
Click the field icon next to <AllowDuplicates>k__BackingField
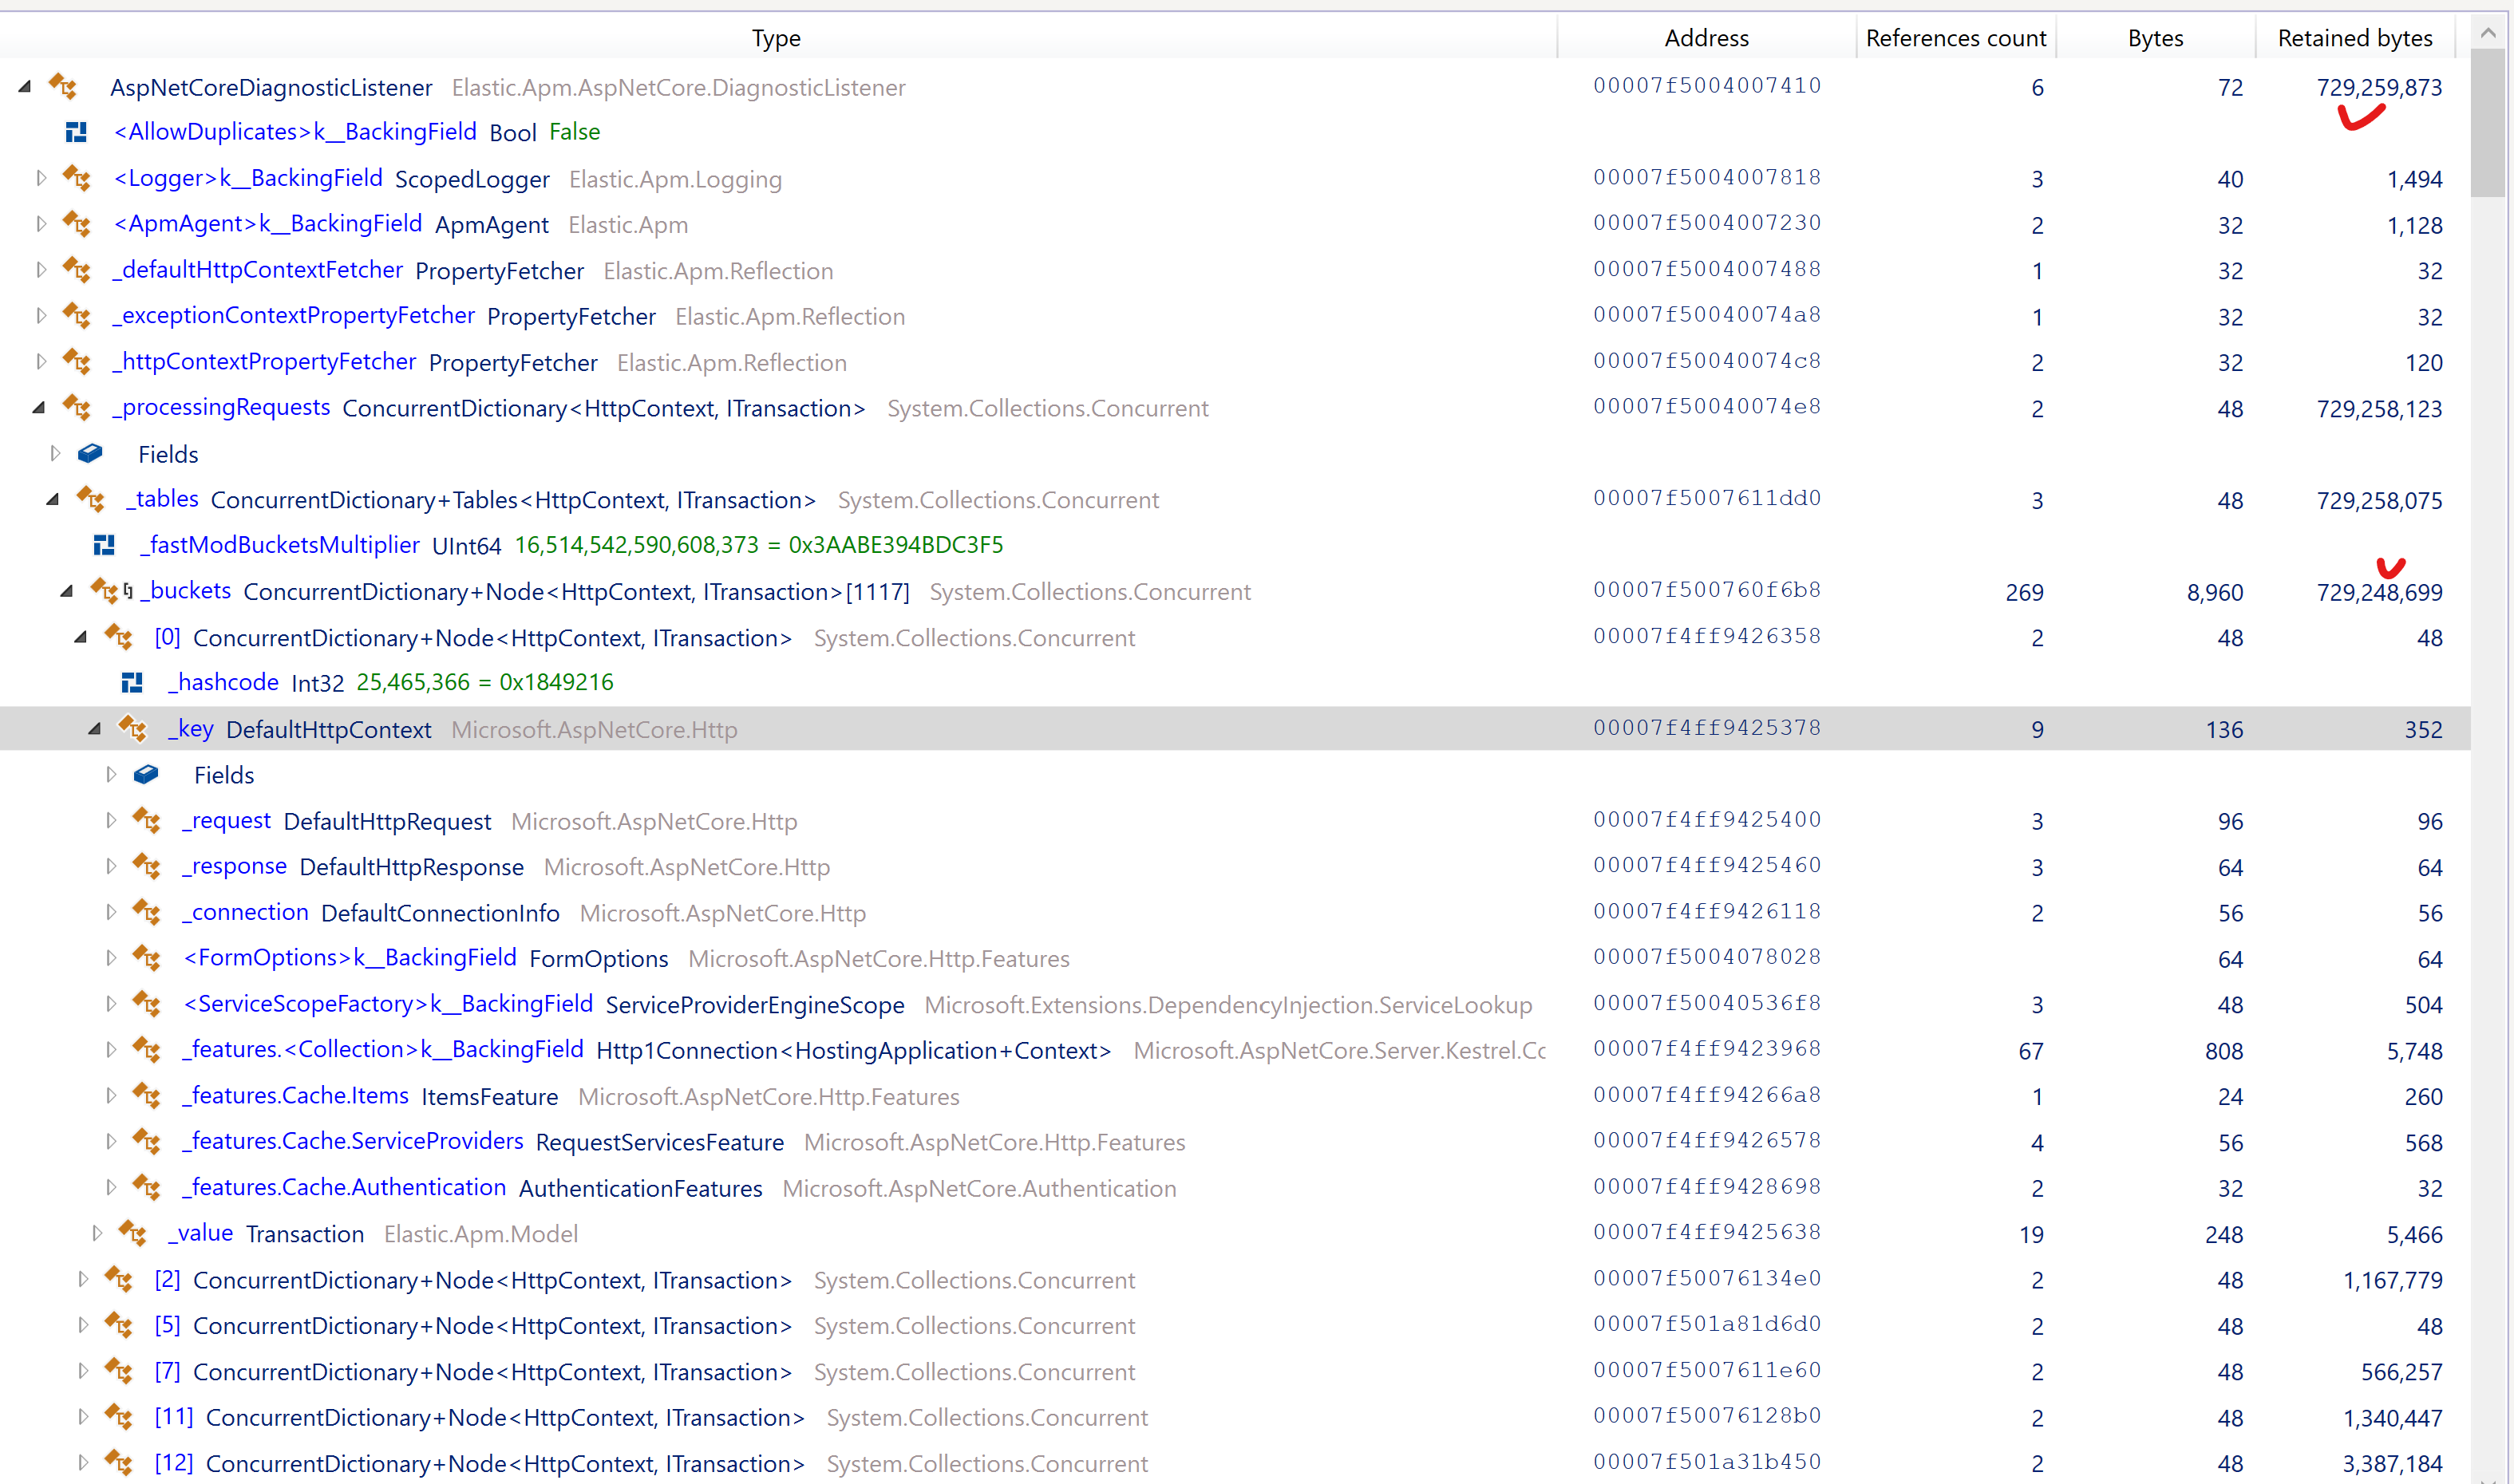coord(75,131)
